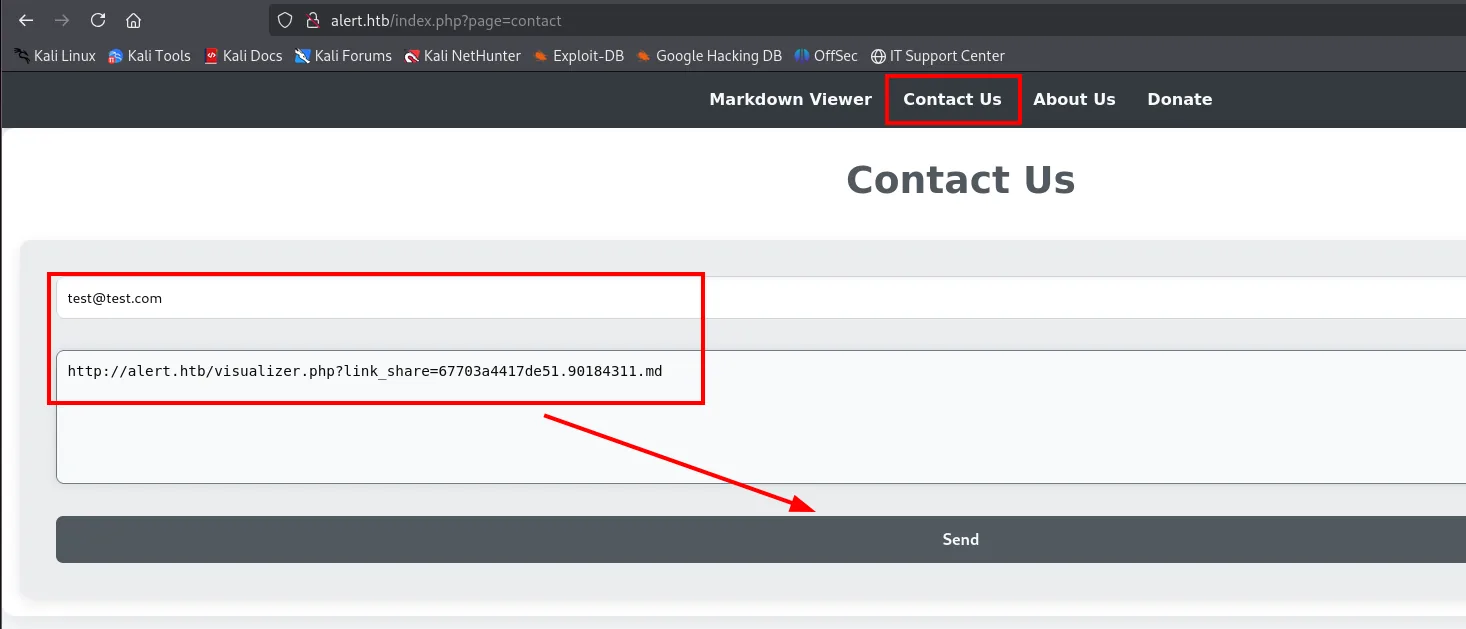Screen dimensions: 1466x629
Task: Open the Contact Us nav item
Action: click(952, 99)
